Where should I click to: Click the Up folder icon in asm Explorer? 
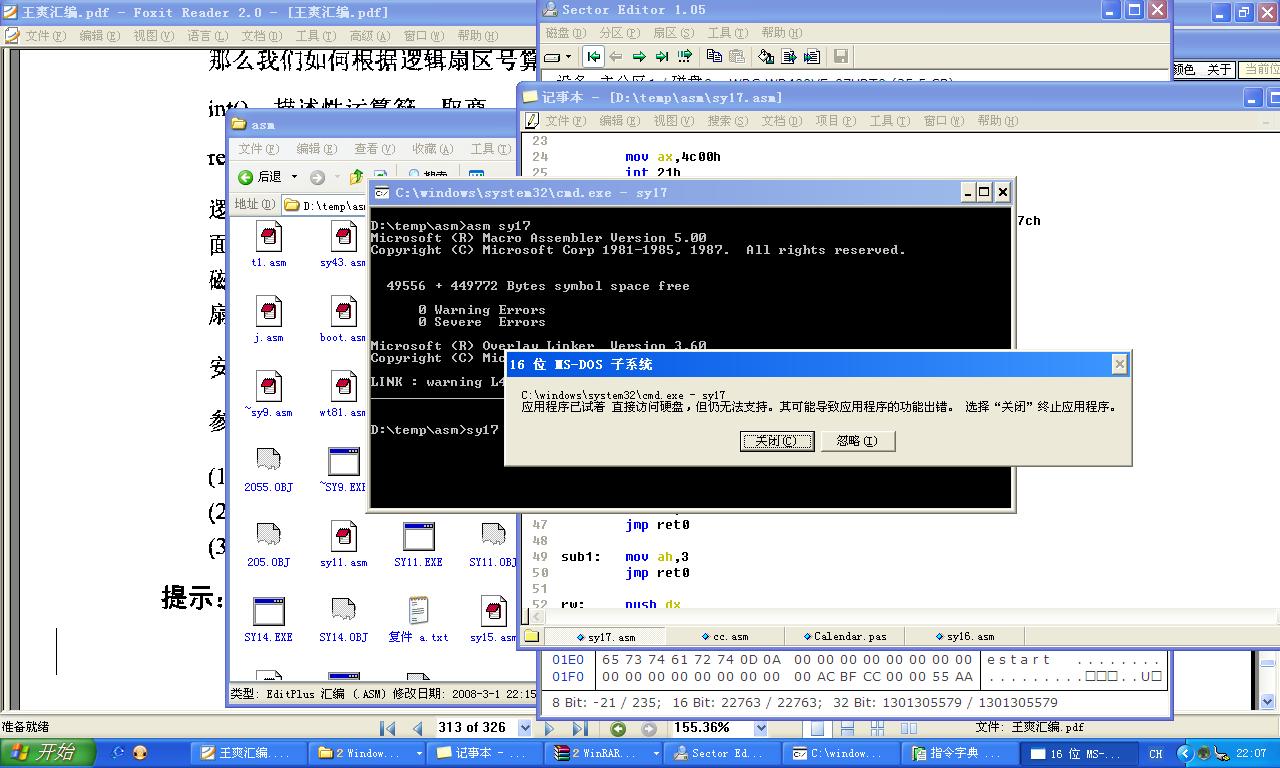pyautogui.click(x=356, y=177)
